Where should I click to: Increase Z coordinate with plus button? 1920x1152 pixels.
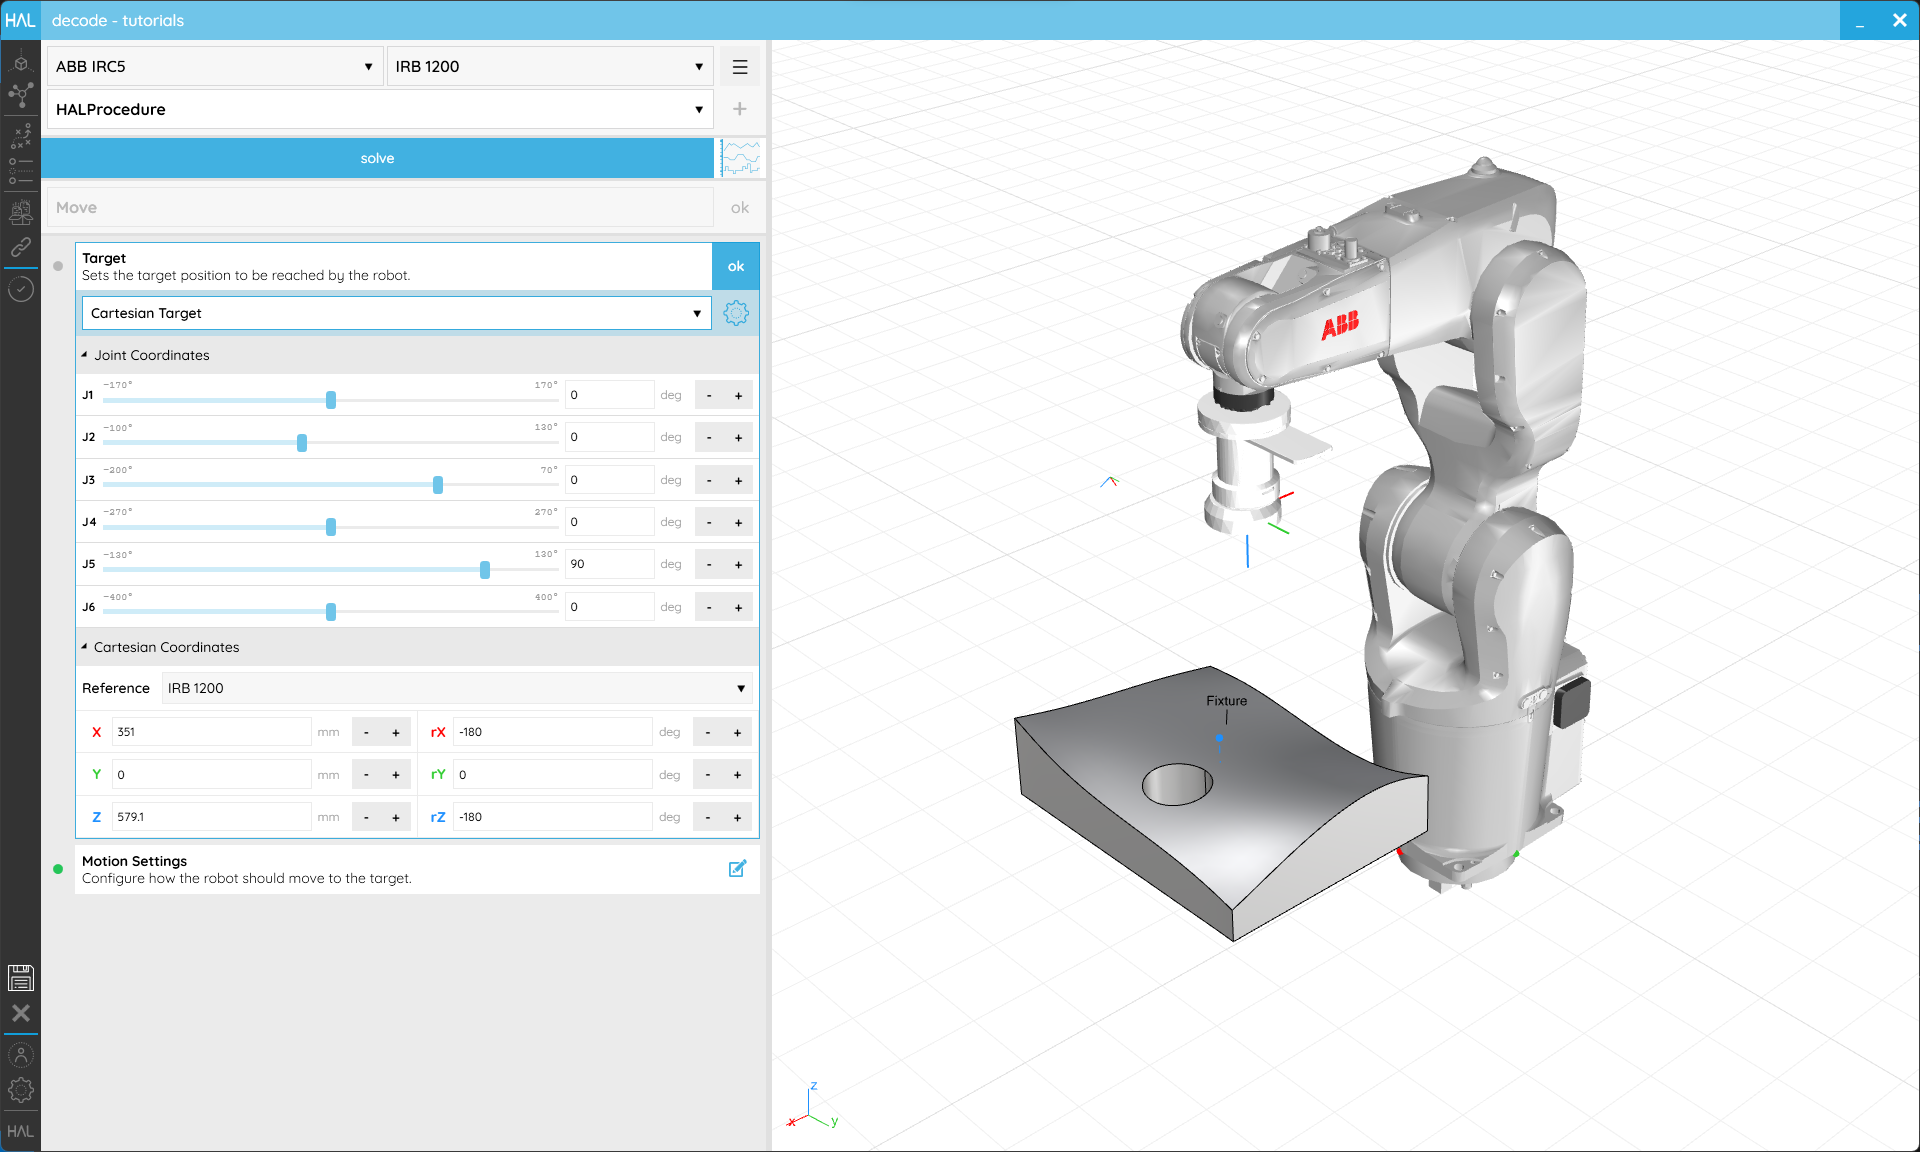[396, 818]
